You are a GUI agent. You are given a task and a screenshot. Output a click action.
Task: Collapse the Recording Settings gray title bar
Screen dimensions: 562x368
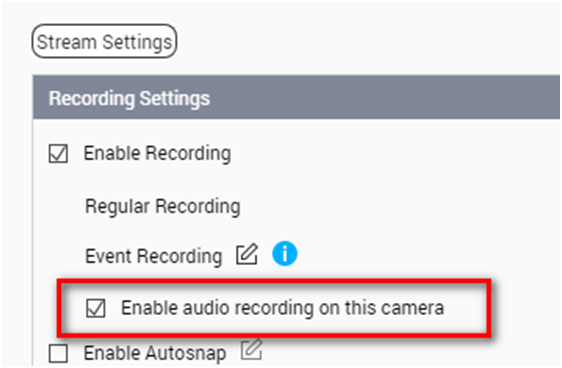[x=296, y=97]
